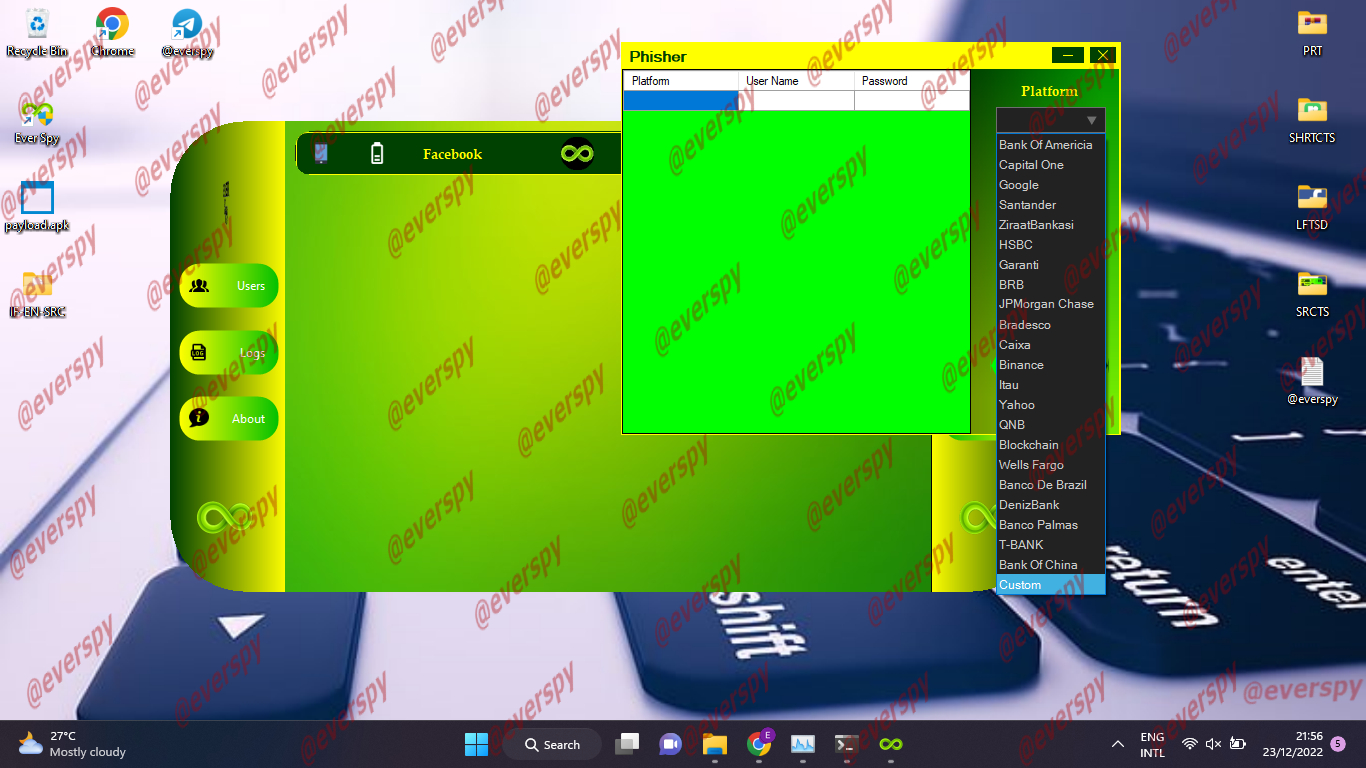Open the IF-EN-SRC folder on the desktop
This screenshot has height=768, width=1366.
(x=37, y=294)
